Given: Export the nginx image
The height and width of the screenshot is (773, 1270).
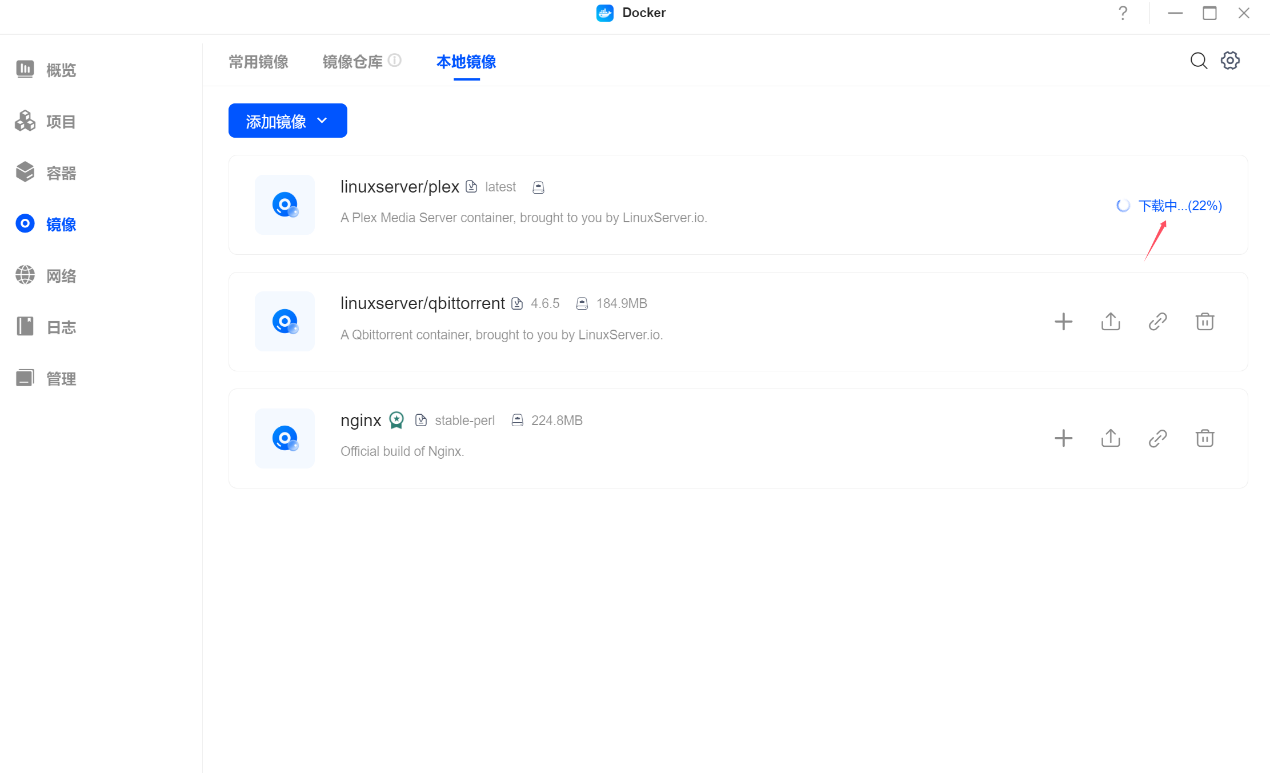Looking at the screenshot, I should click(x=1110, y=438).
